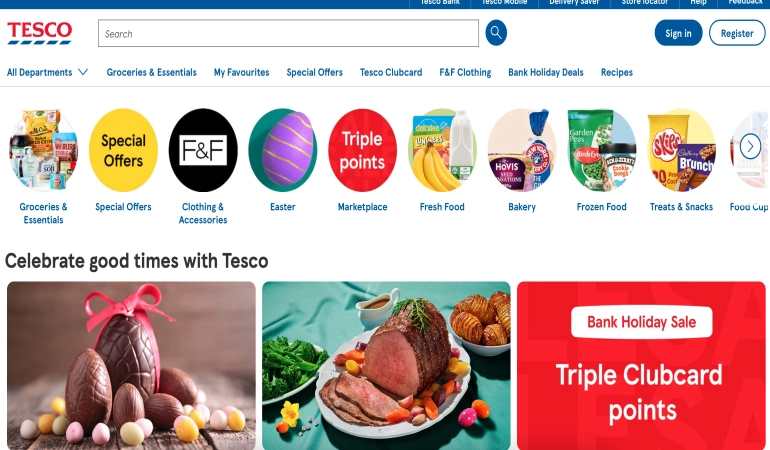This screenshot has height=450, width=770.
Task: Focus the Search input field
Action: coord(288,33)
